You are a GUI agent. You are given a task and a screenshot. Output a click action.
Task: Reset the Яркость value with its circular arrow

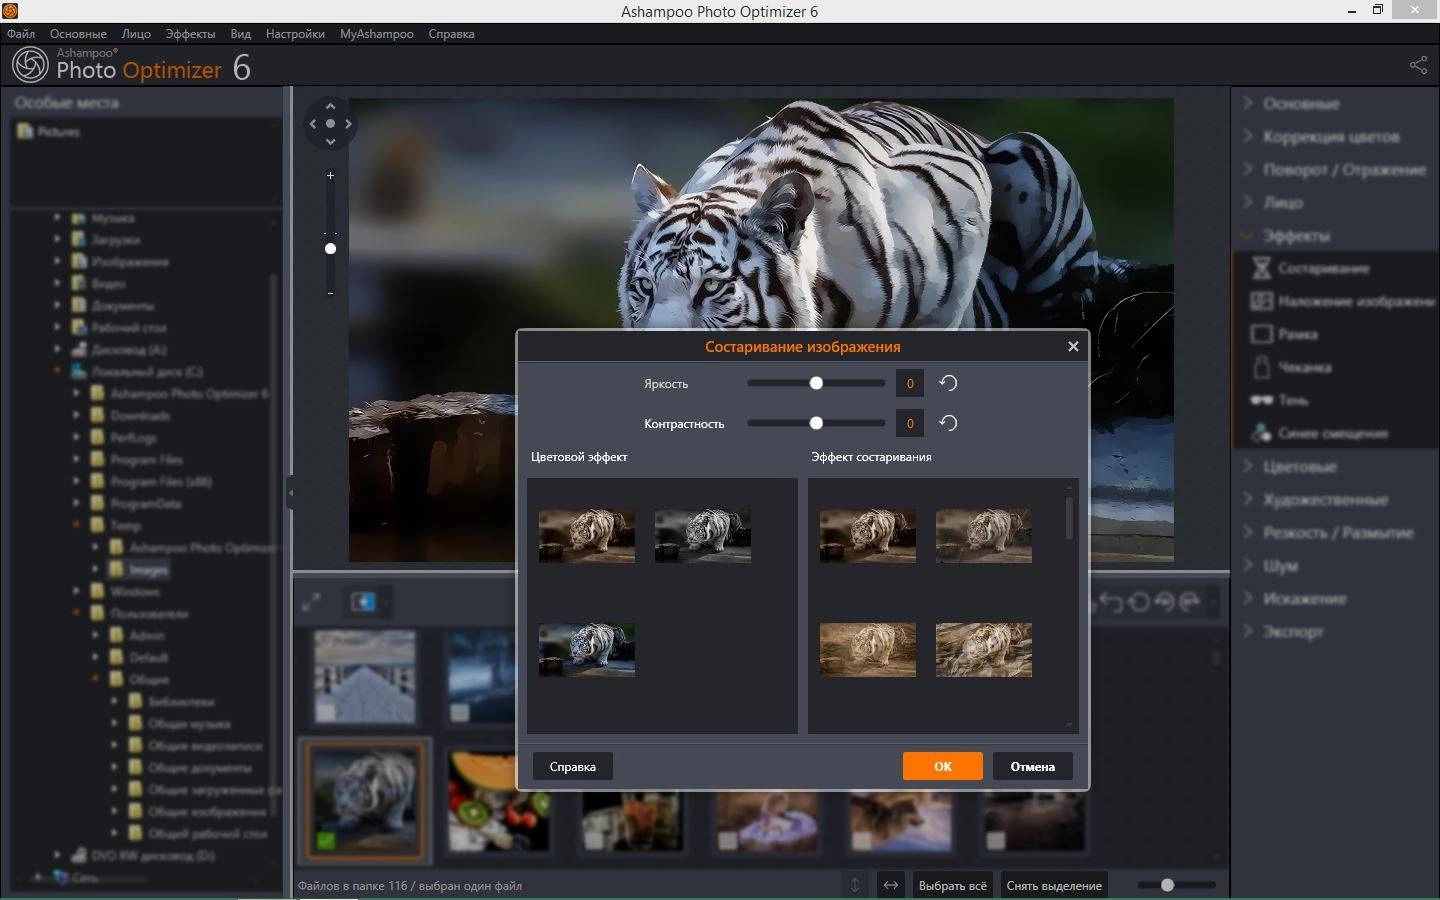948,383
